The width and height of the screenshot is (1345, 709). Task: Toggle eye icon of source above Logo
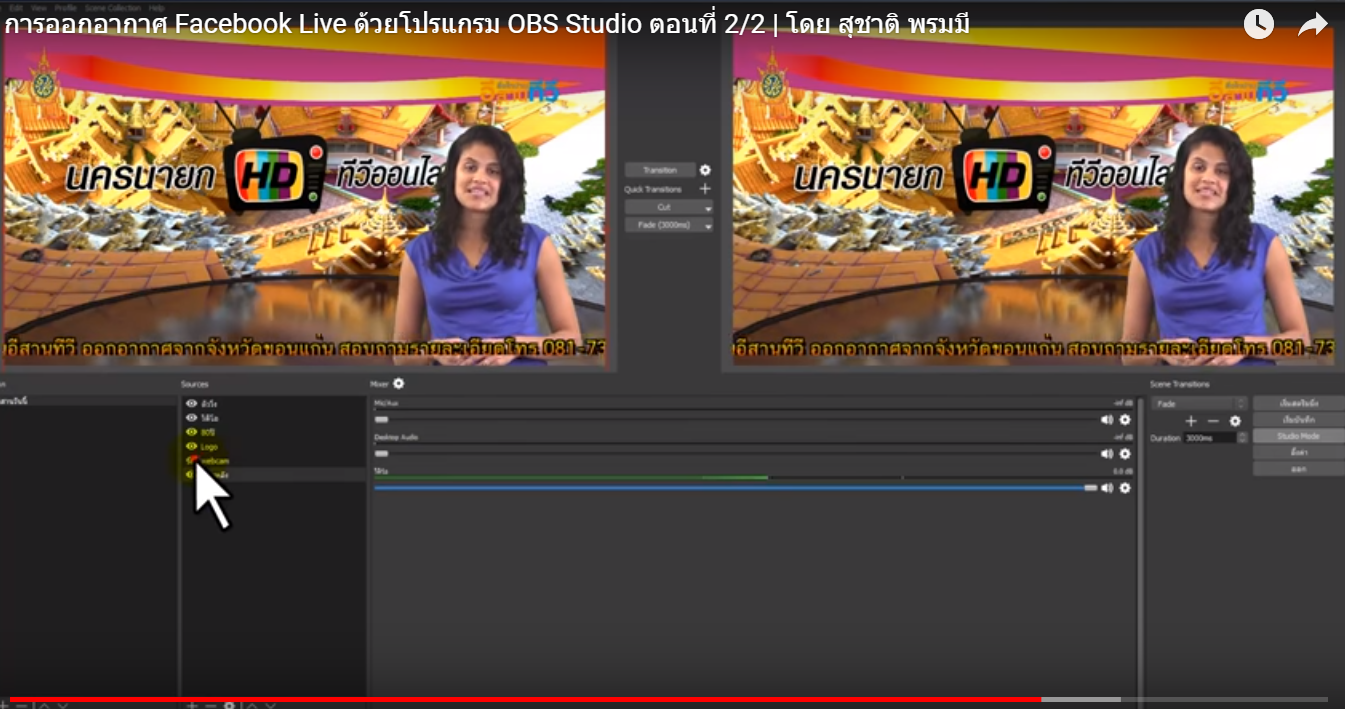(192, 431)
